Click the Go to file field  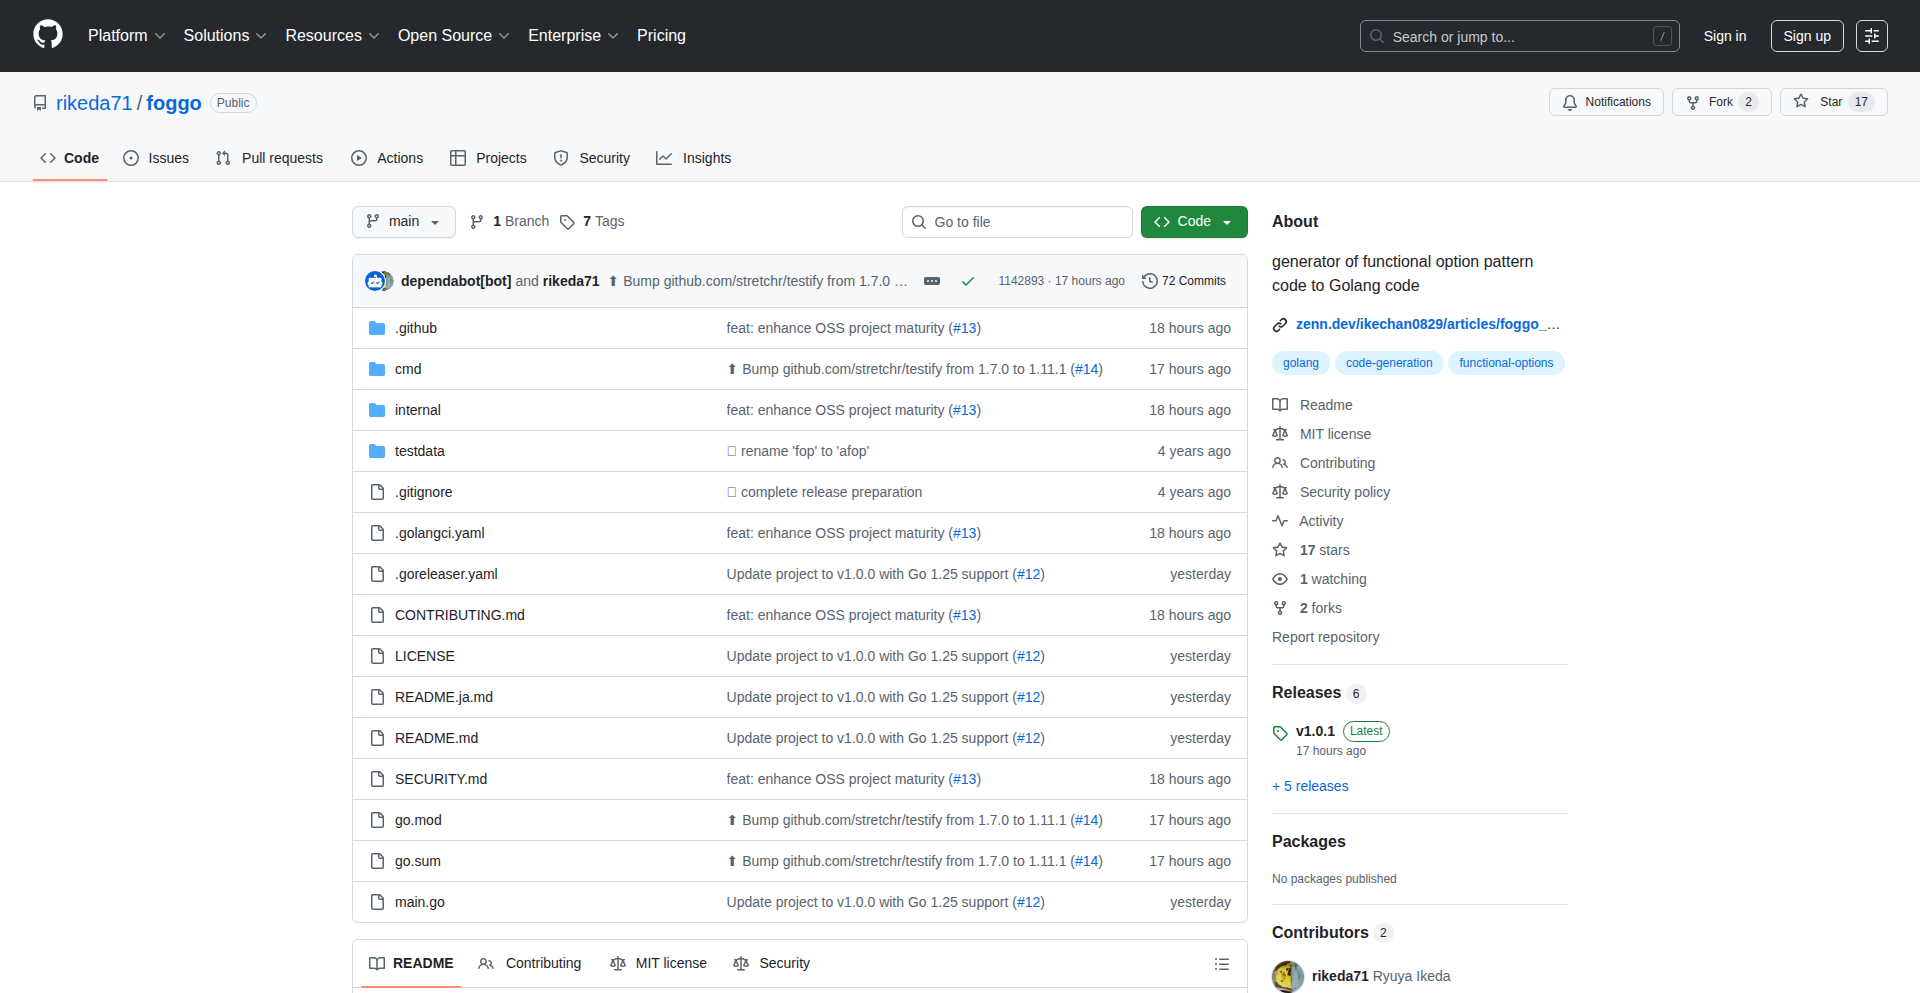point(1017,222)
